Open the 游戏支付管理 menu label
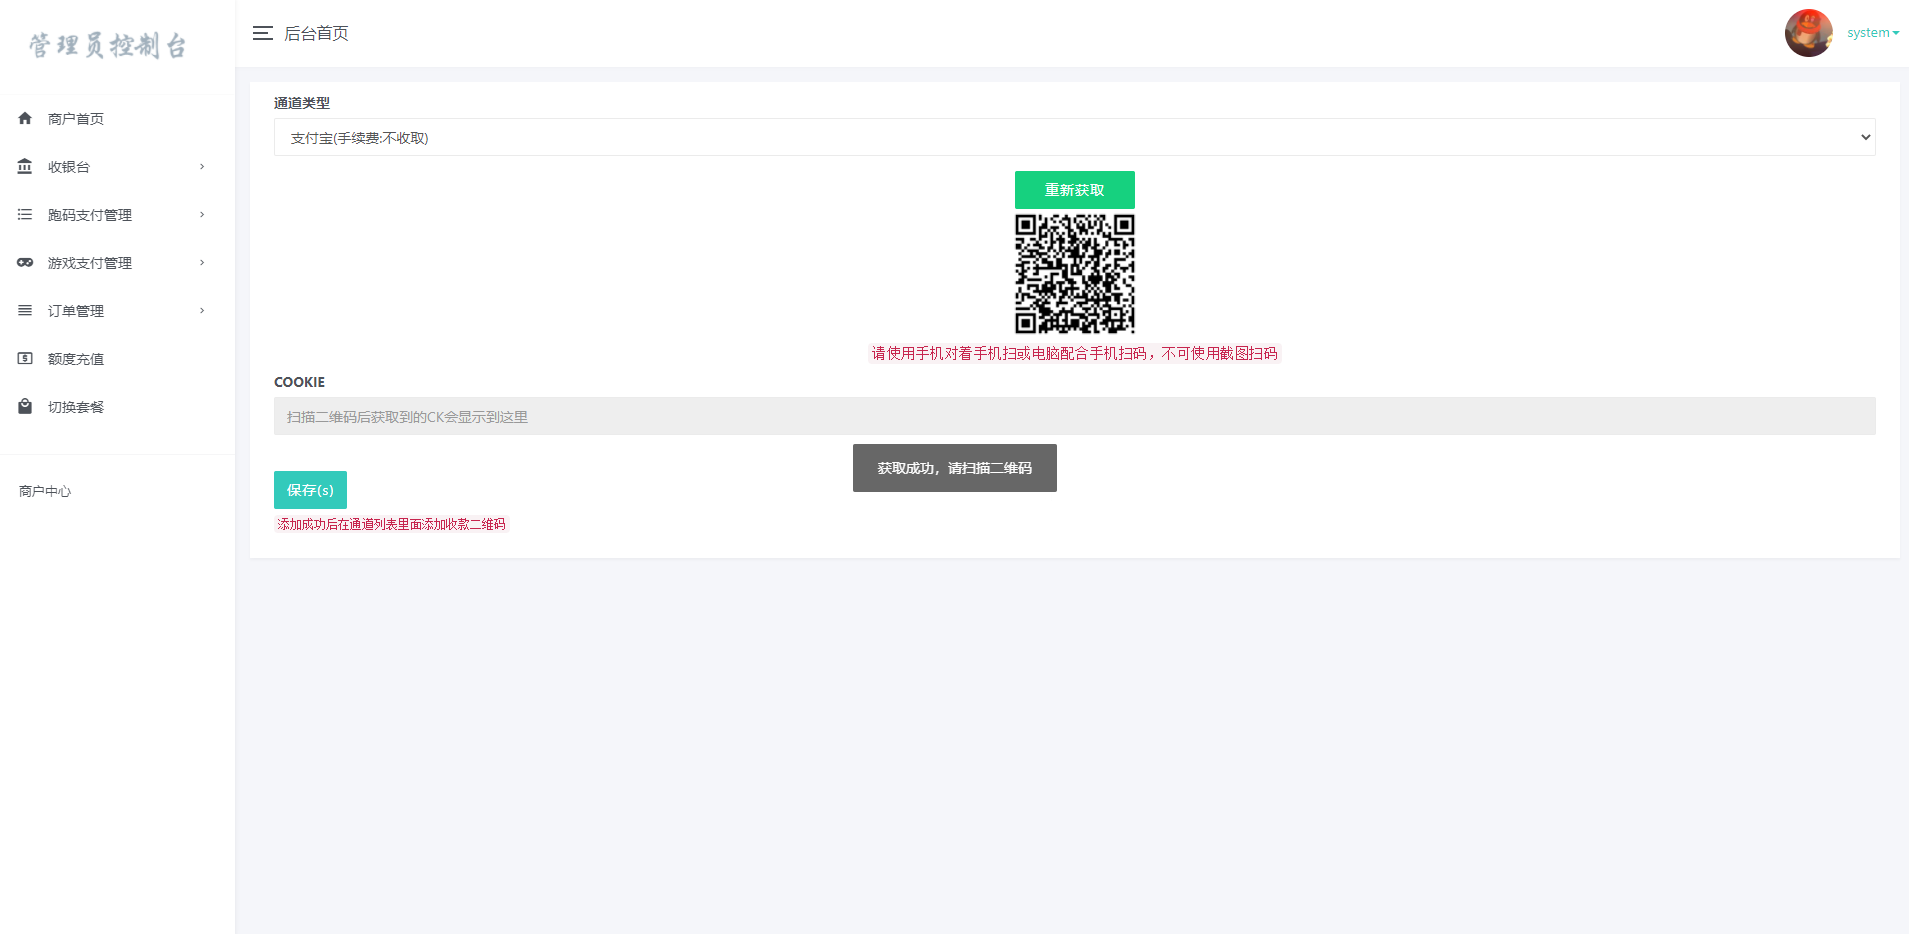 [x=90, y=263]
